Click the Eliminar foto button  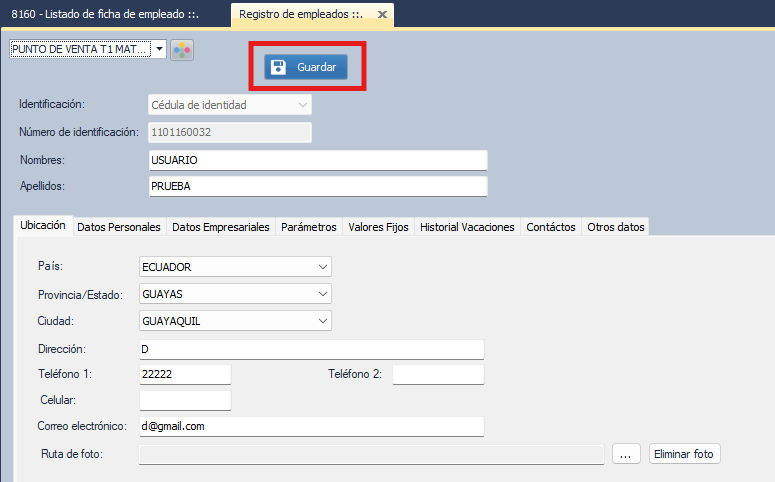(684, 454)
